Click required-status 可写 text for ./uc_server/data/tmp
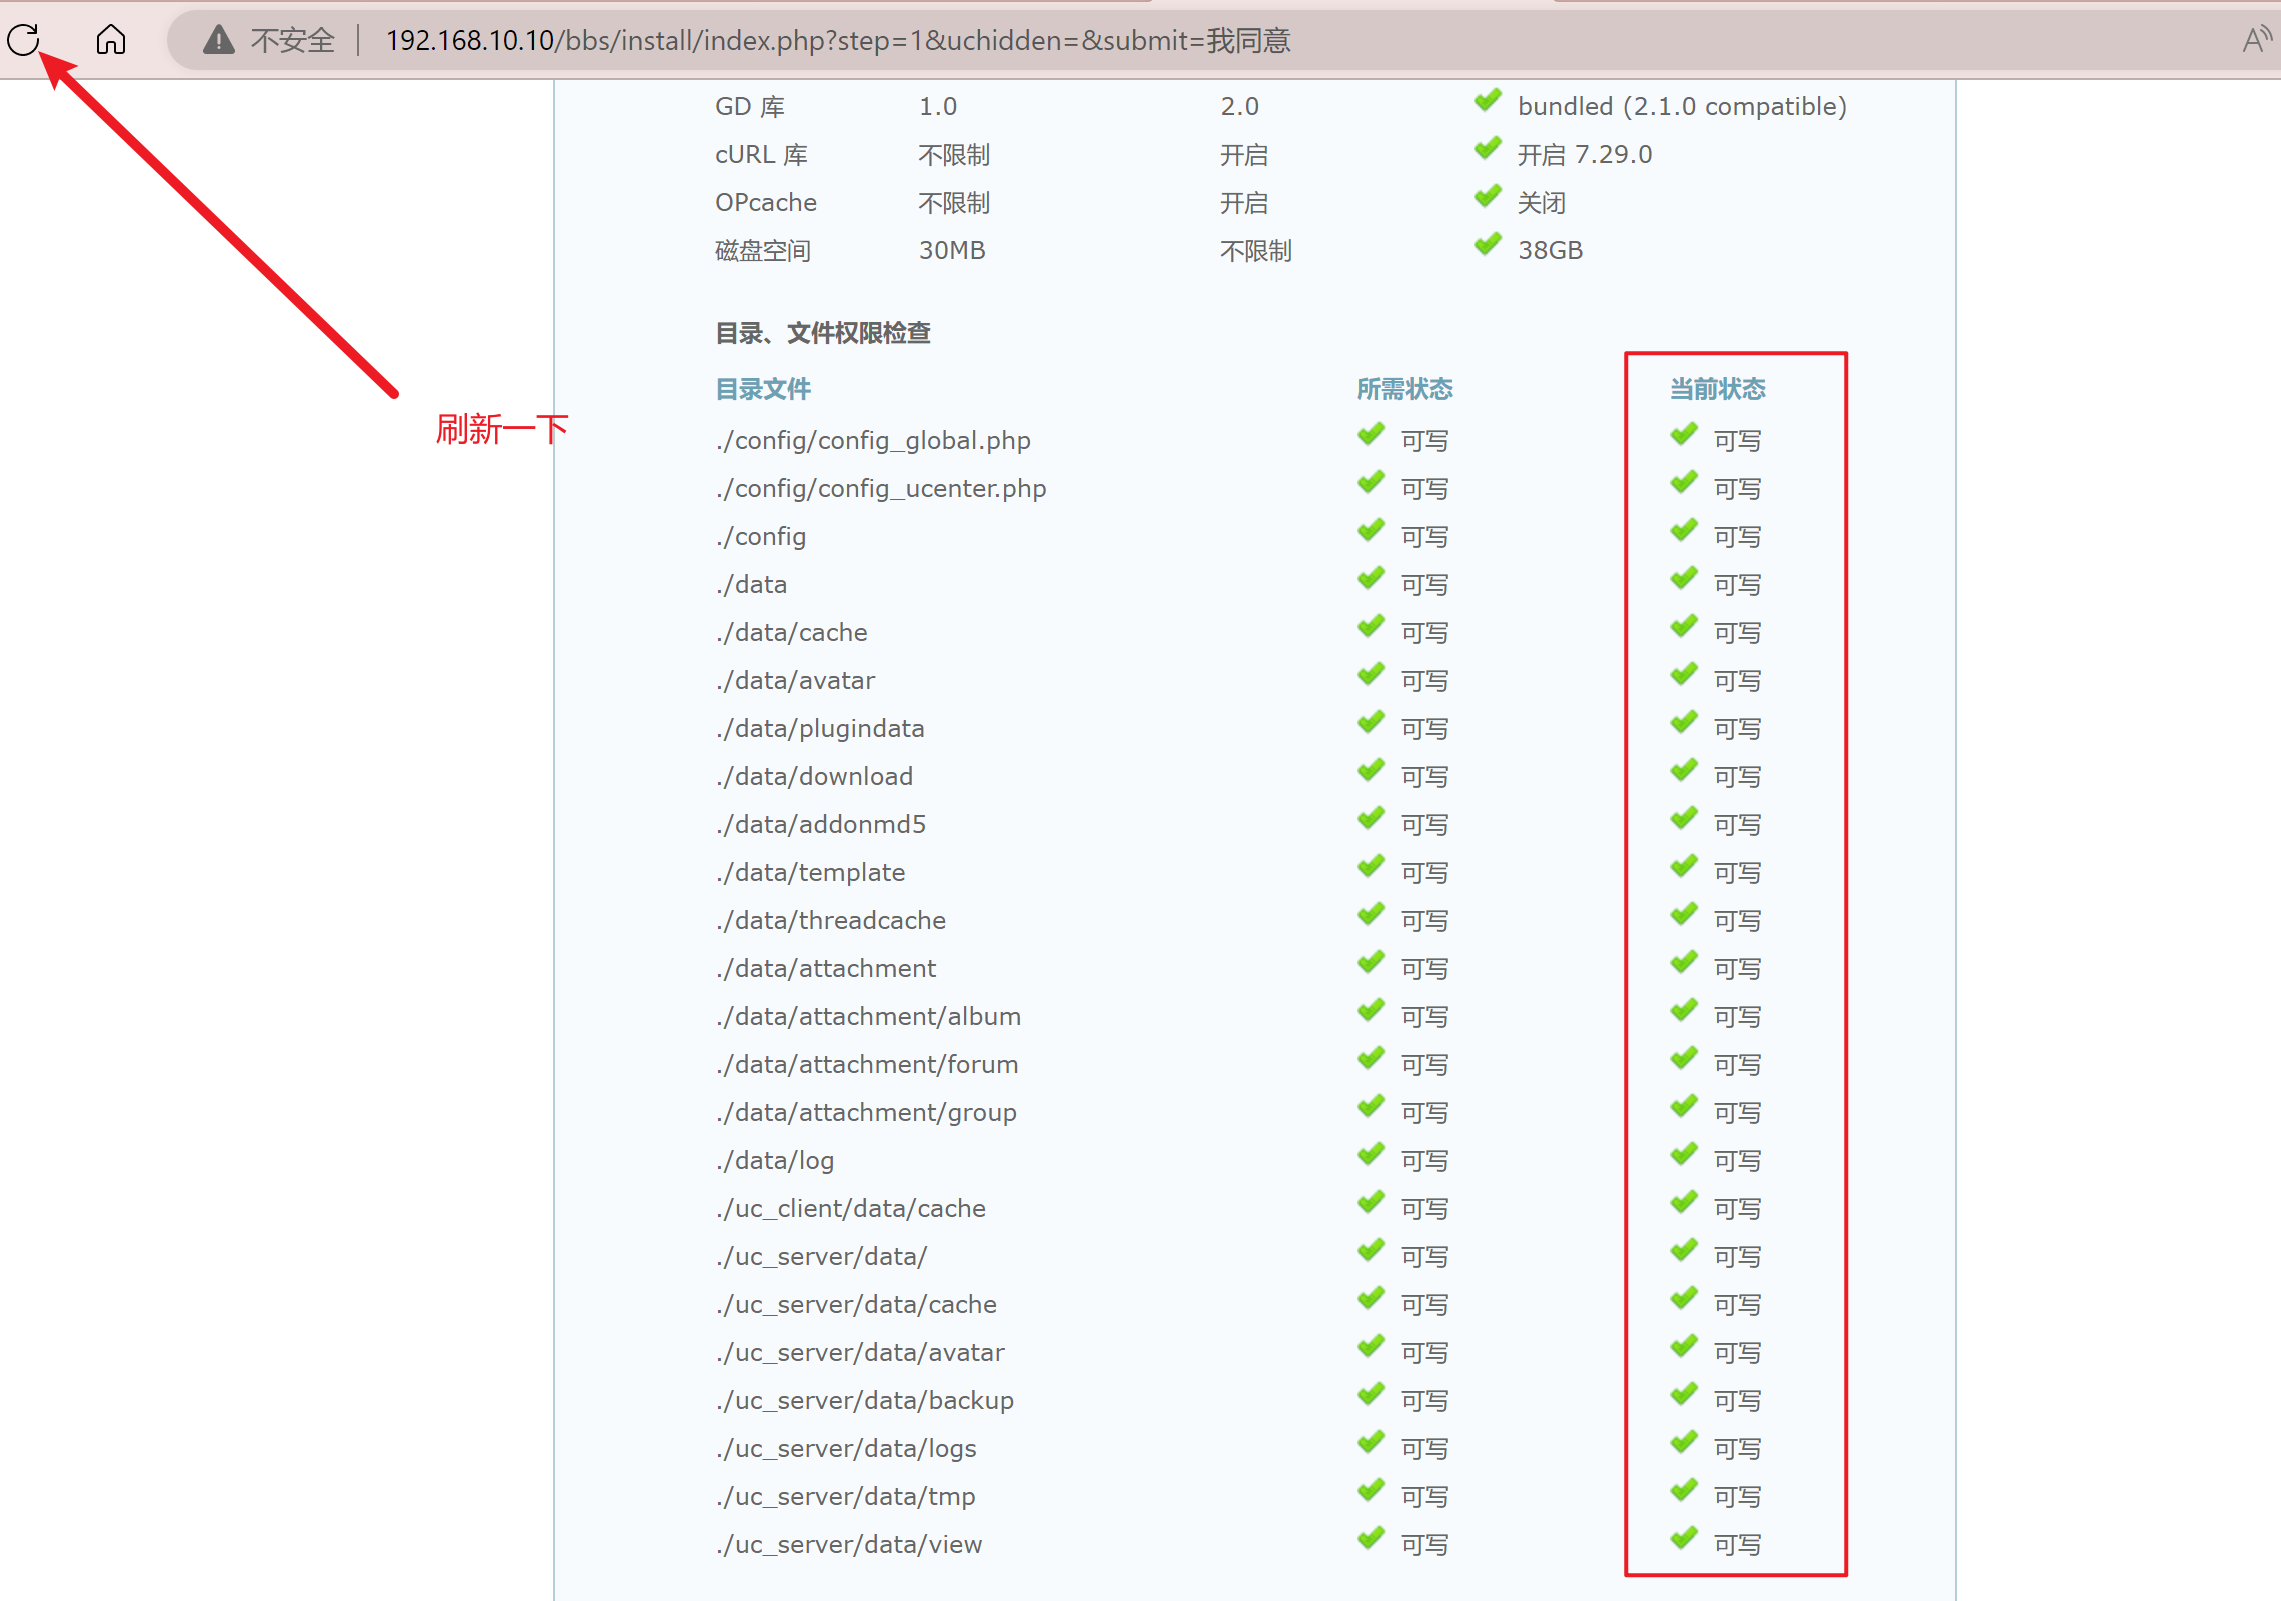The image size is (2281, 1601). (x=1424, y=1497)
